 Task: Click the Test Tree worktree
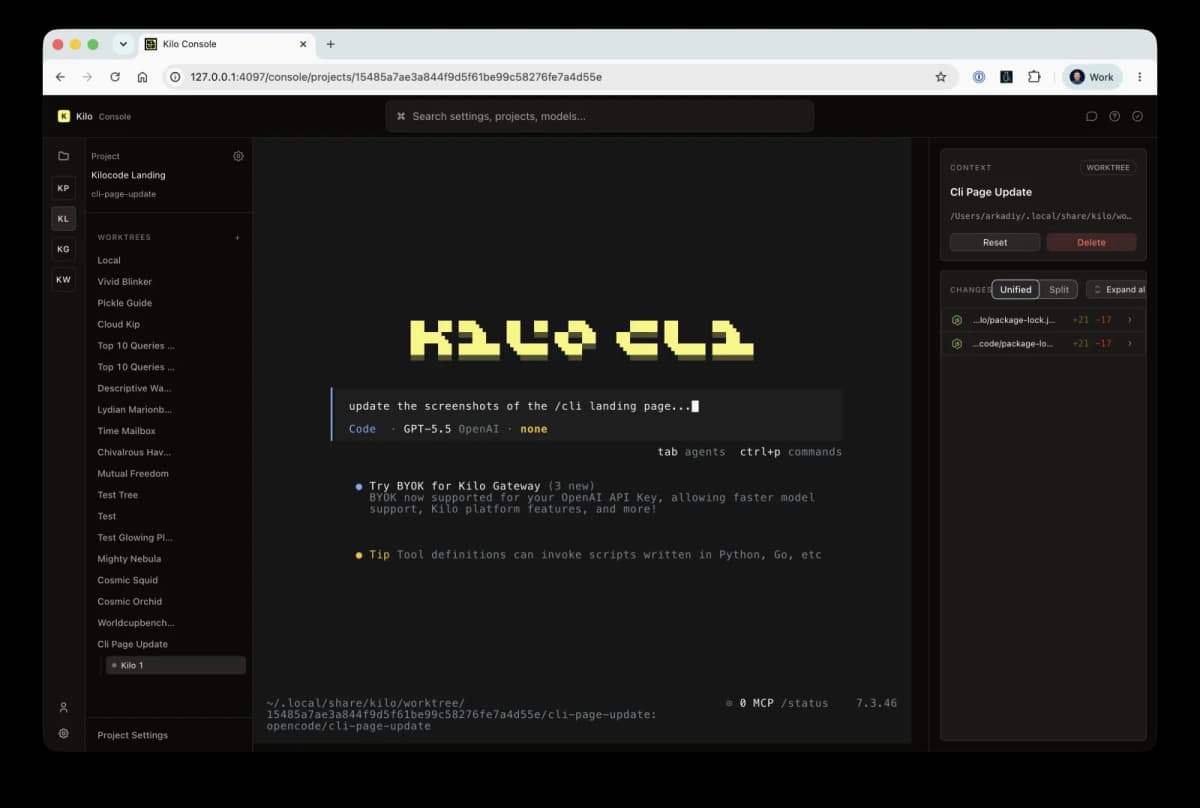point(118,495)
